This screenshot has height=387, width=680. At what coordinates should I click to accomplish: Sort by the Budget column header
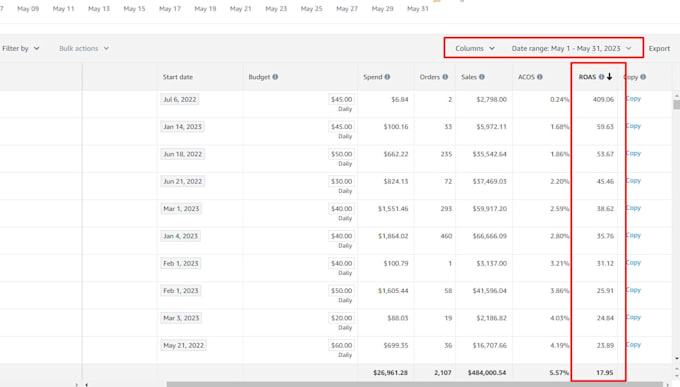[259, 77]
